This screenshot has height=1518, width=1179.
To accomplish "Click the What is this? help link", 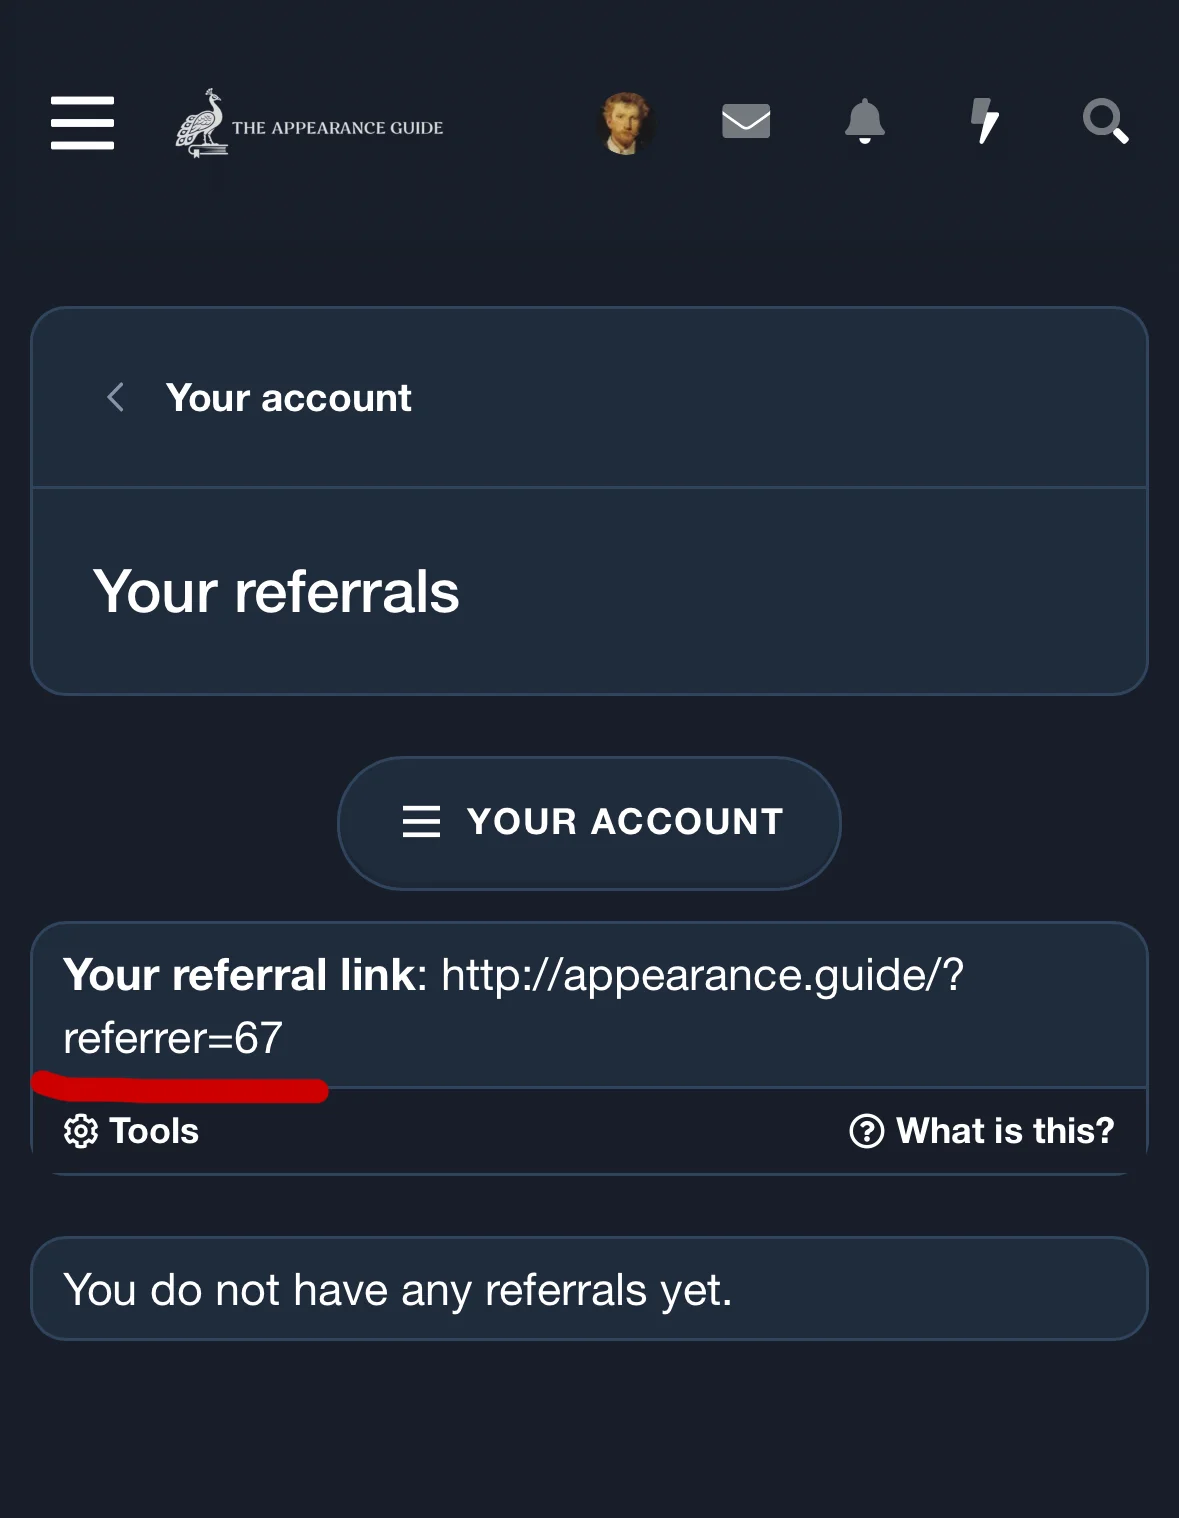I will pos(1004,1131).
